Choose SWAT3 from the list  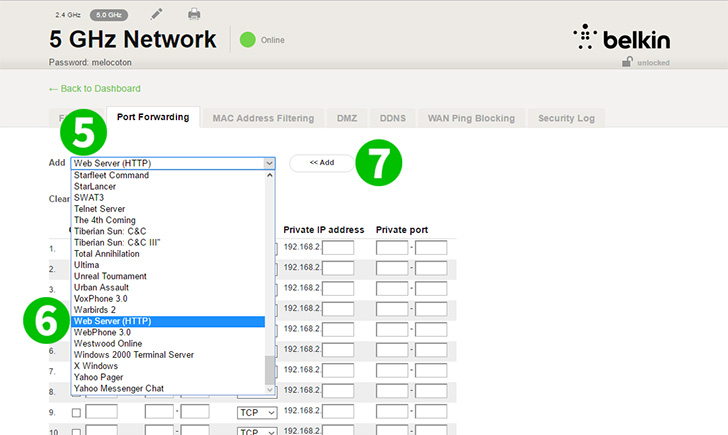[168, 198]
